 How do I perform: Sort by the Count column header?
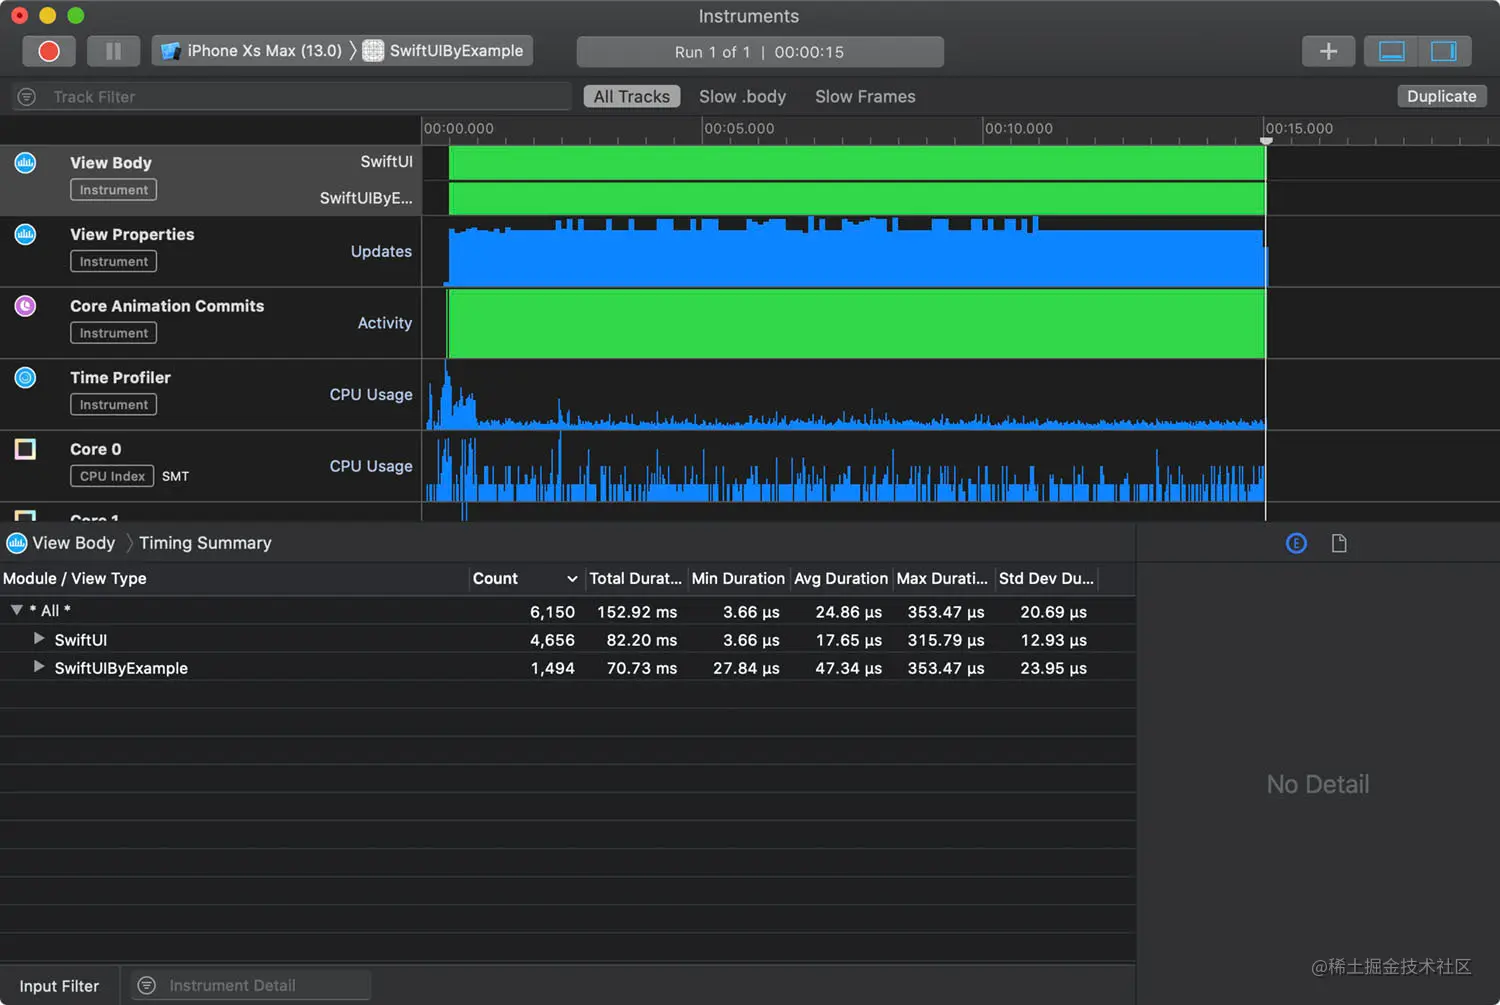point(526,579)
